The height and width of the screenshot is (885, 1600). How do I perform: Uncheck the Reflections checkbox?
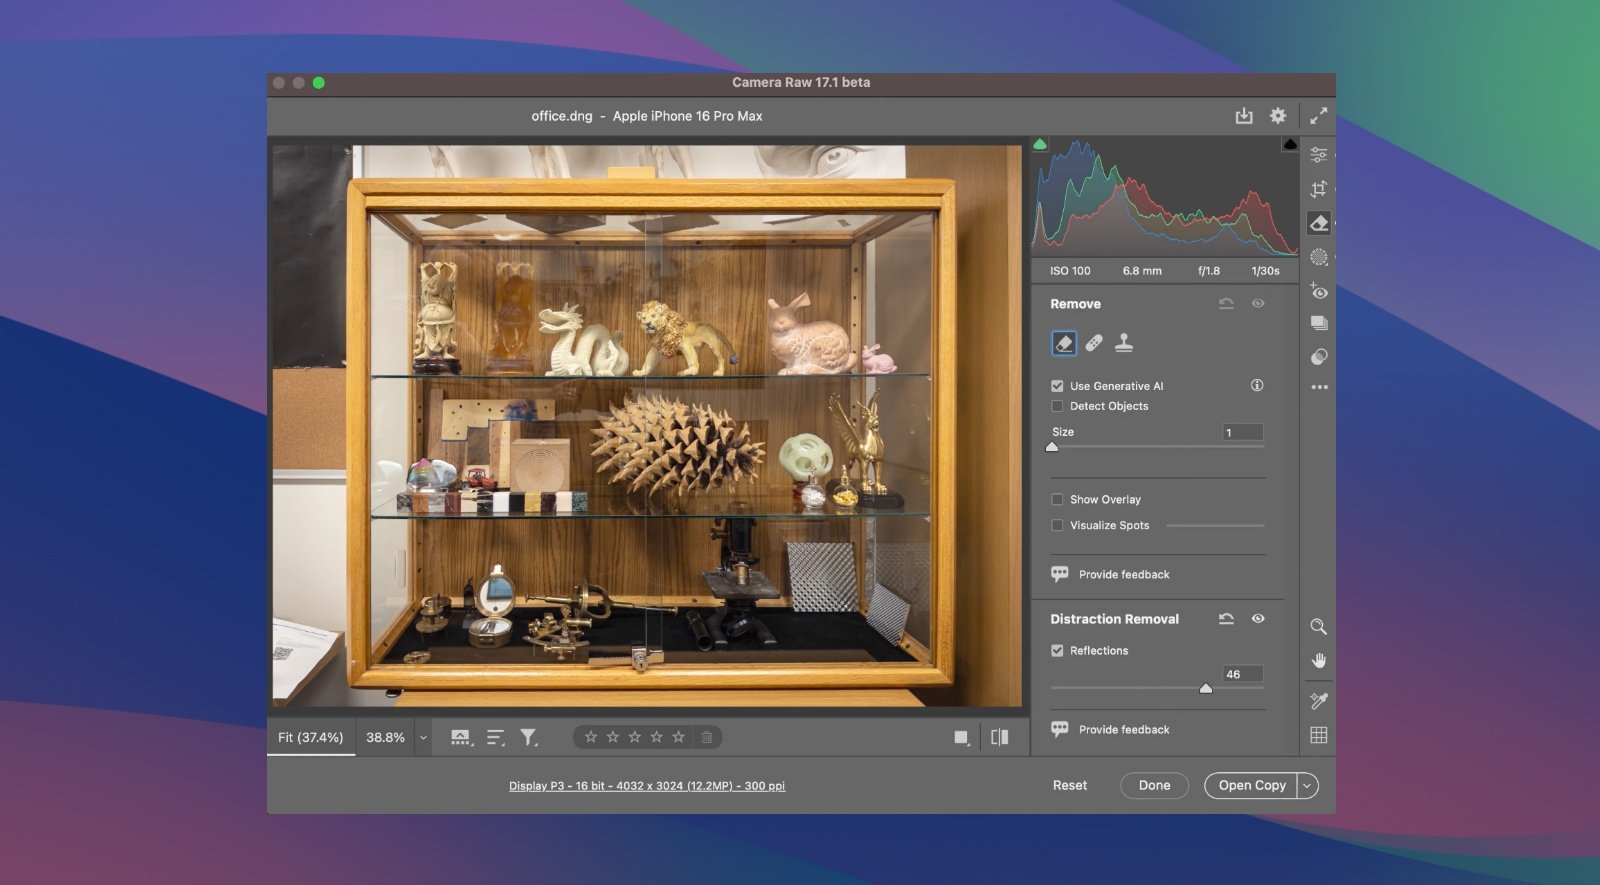[x=1057, y=650]
